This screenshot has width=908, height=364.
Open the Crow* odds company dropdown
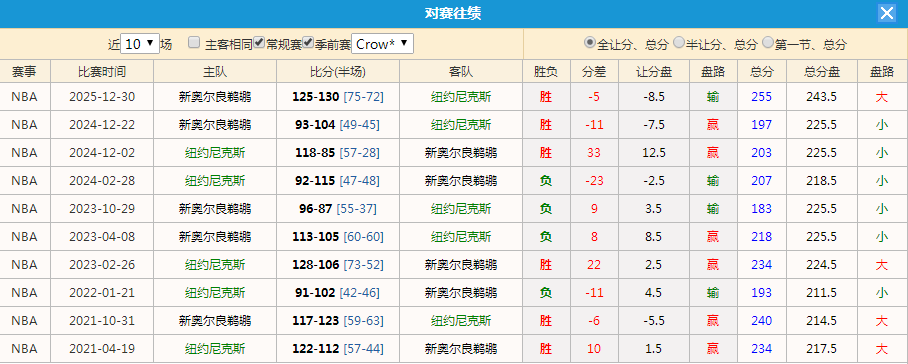coord(383,43)
